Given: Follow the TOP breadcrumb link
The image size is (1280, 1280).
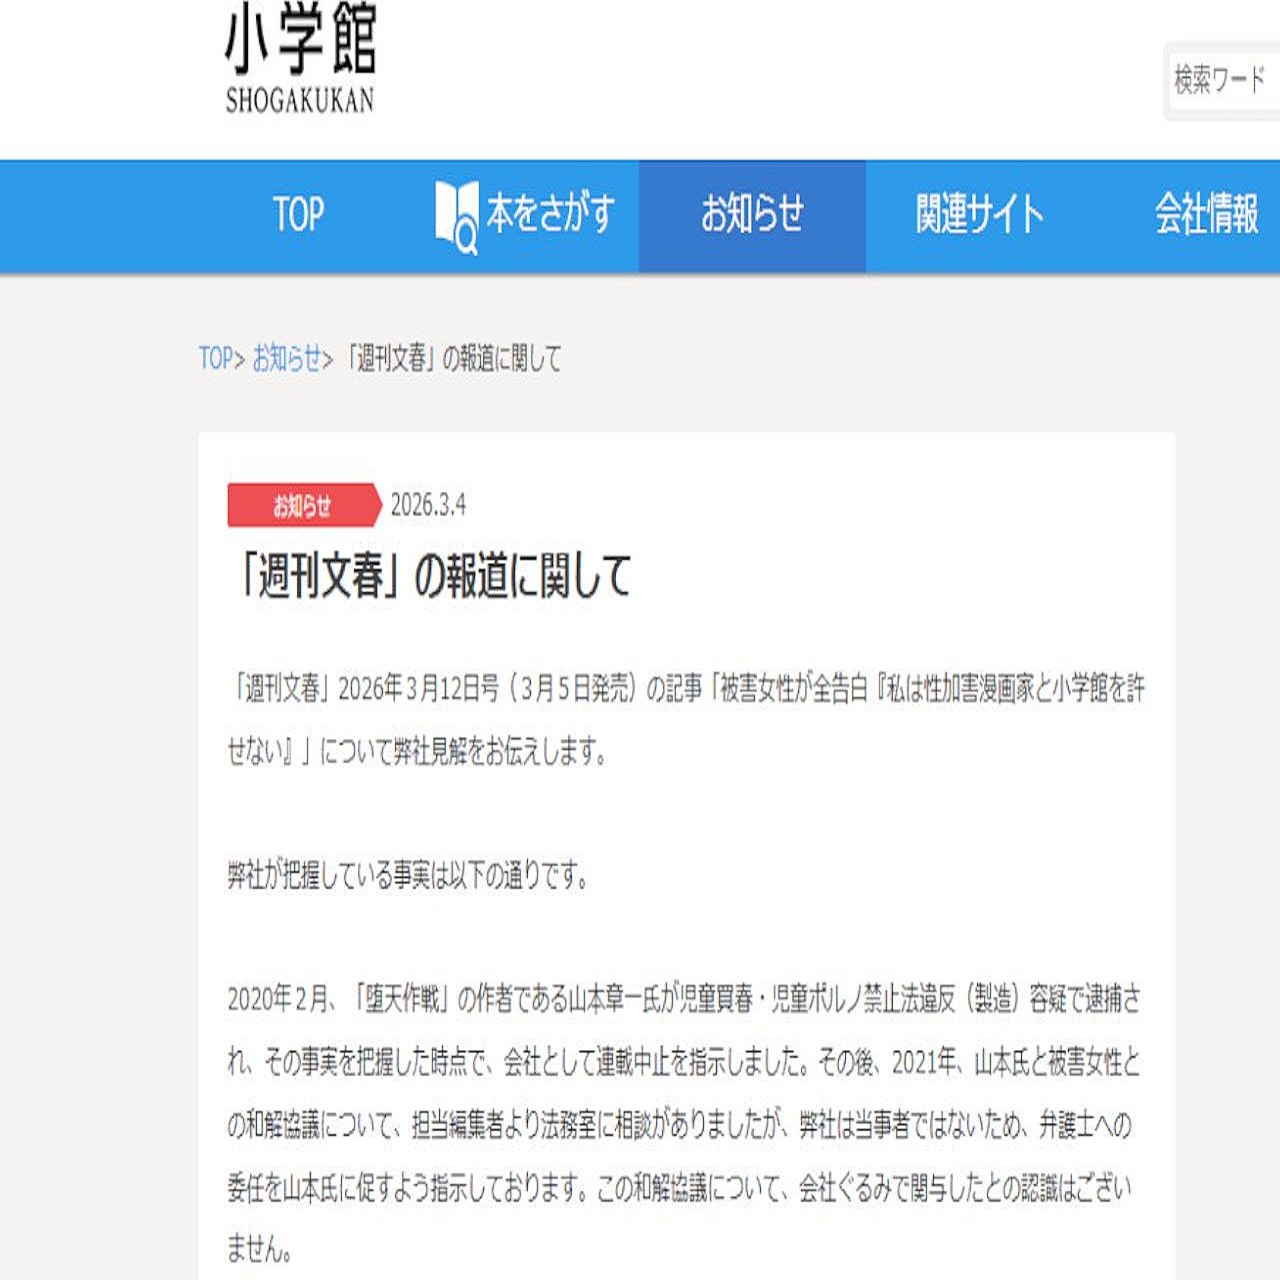Looking at the screenshot, I should point(215,358).
